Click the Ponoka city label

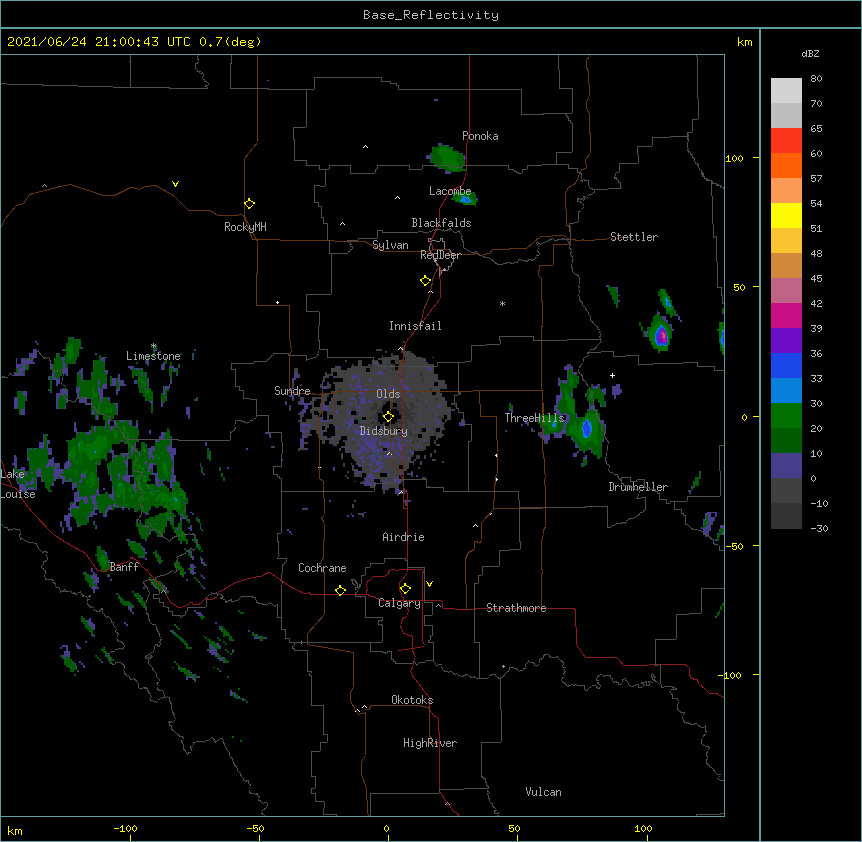point(480,136)
